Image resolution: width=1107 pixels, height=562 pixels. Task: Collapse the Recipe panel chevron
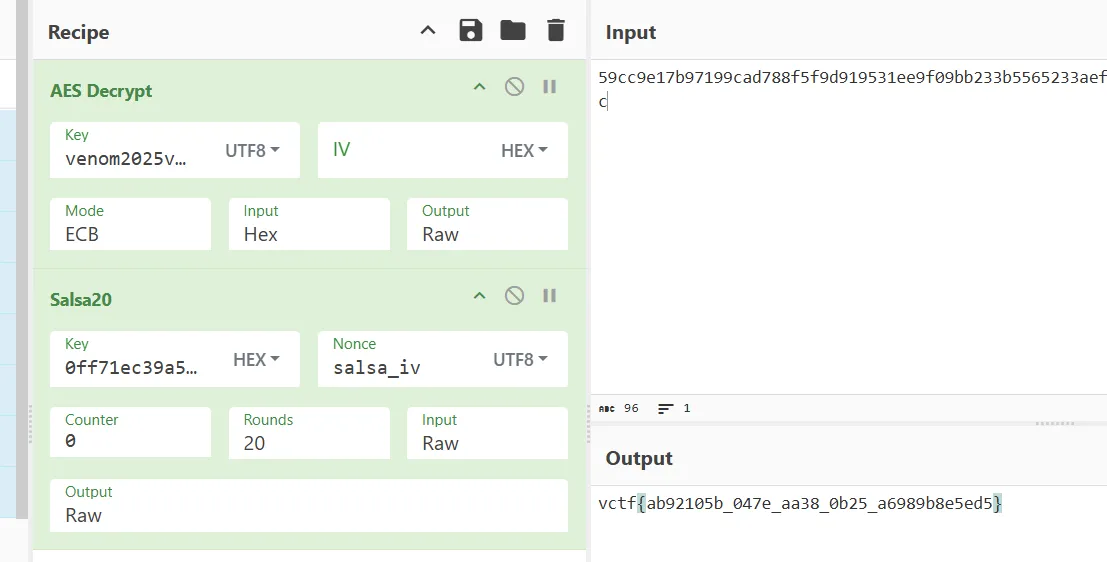pyautogui.click(x=428, y=31)
